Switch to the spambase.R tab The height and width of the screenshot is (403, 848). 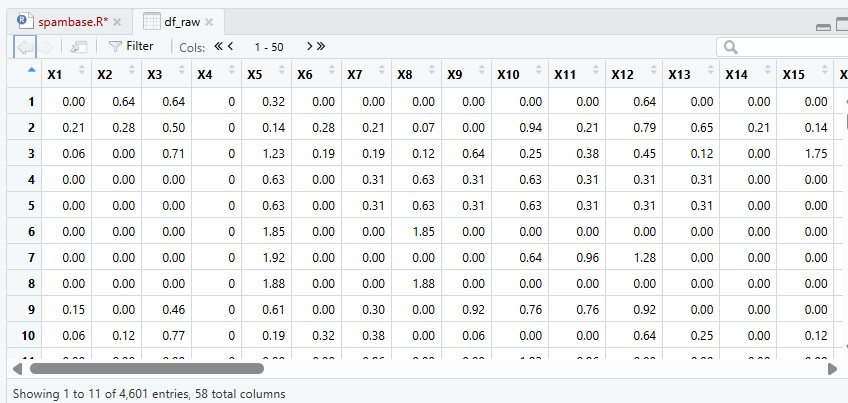(x=73, y=22)
